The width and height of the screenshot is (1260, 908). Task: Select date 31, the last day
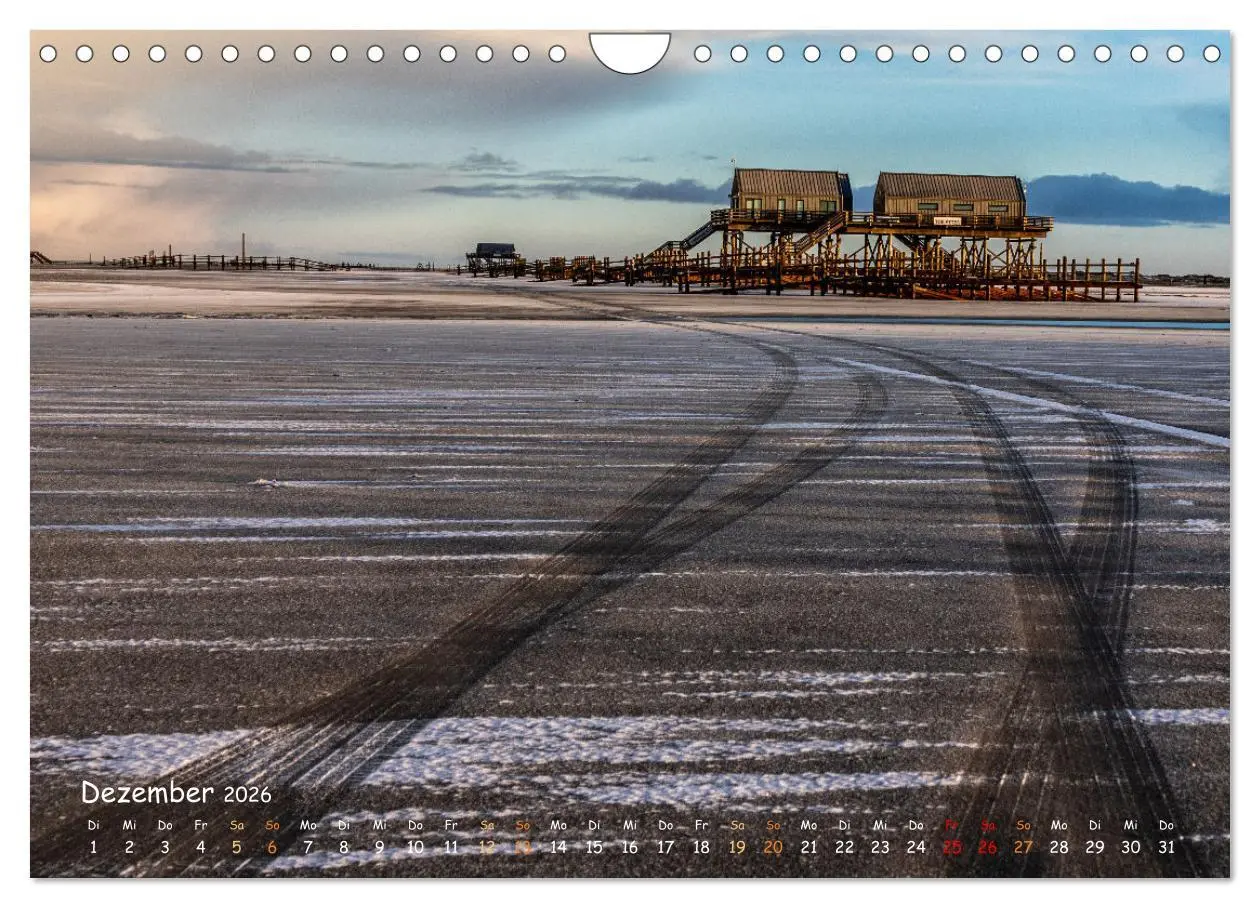tap(1166, 847)
